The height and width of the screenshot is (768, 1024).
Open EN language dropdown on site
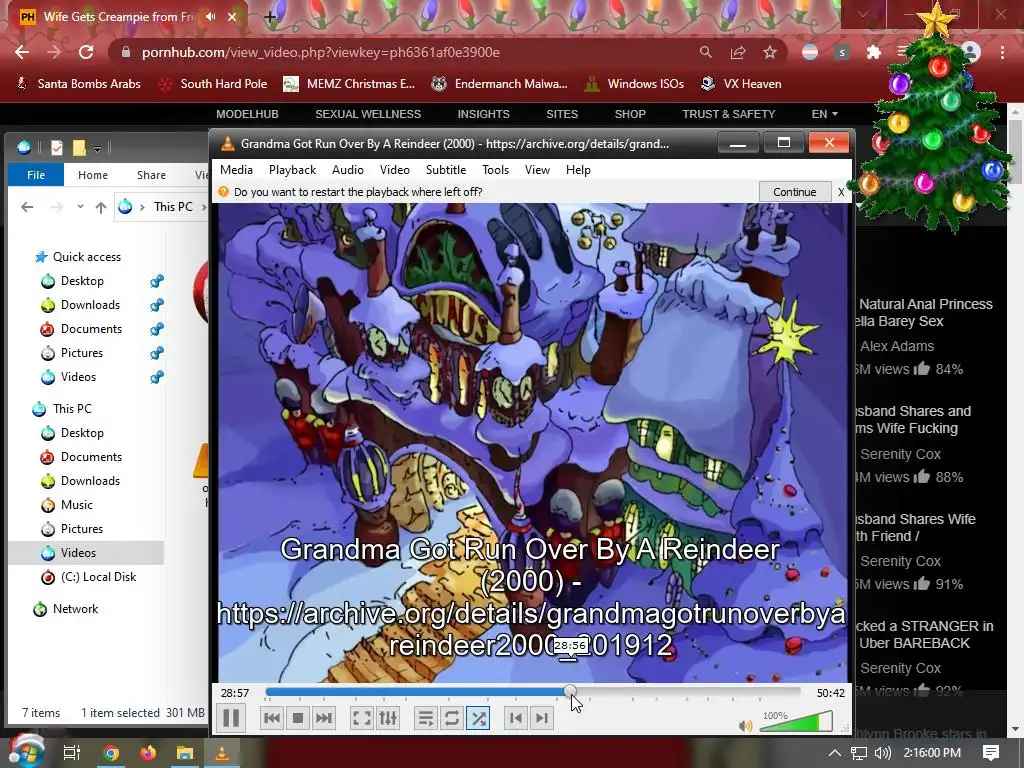click(825, 114)
